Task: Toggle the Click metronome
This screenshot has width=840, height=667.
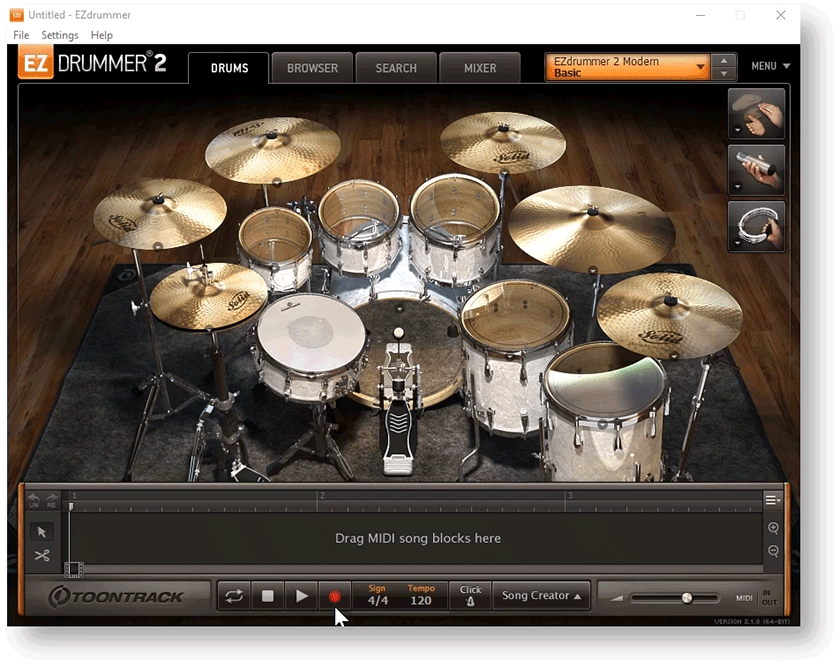Action: pyautogui.click(x=470, y=595)
